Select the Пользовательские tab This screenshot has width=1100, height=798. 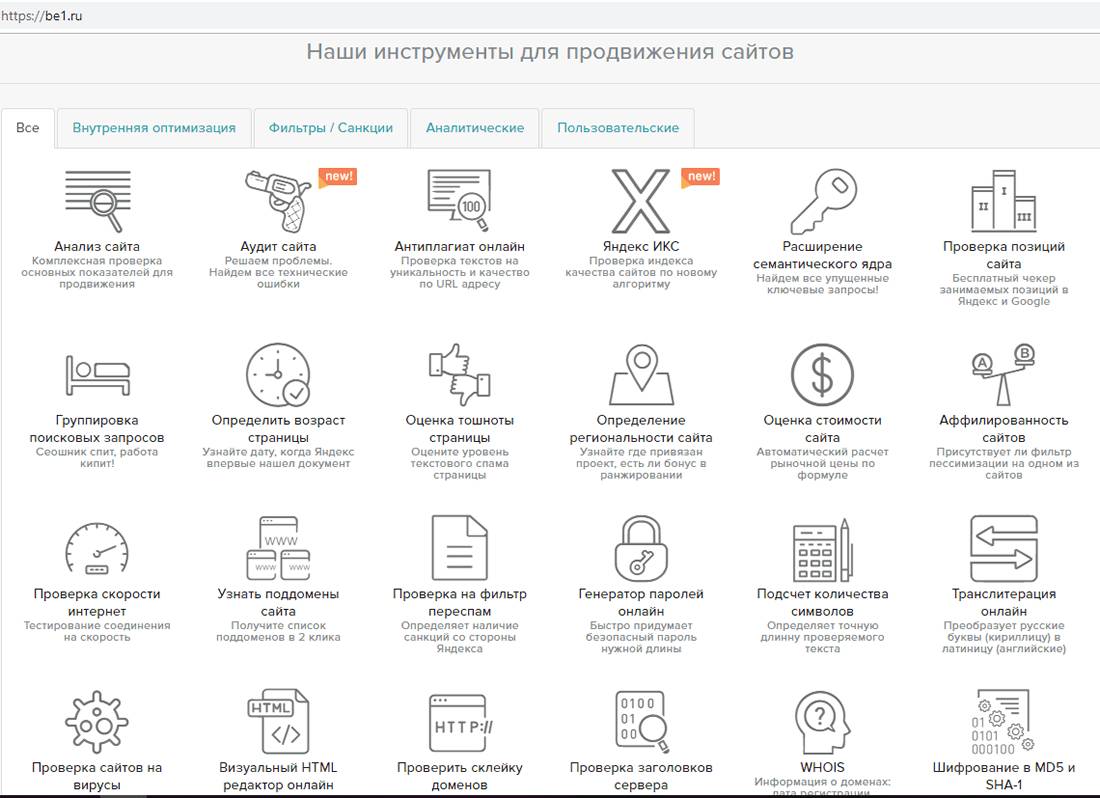(617, 128)
